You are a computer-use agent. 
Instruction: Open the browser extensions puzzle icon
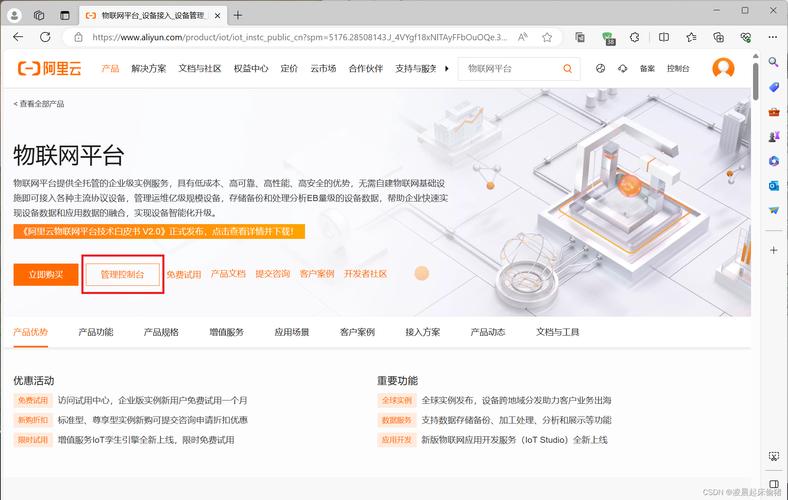pos(635,37)
